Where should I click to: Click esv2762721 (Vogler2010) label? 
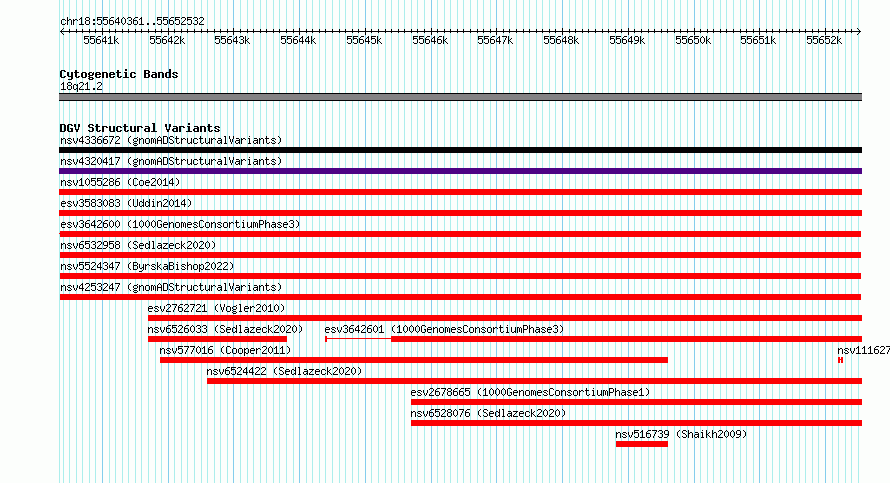point(216,308)
